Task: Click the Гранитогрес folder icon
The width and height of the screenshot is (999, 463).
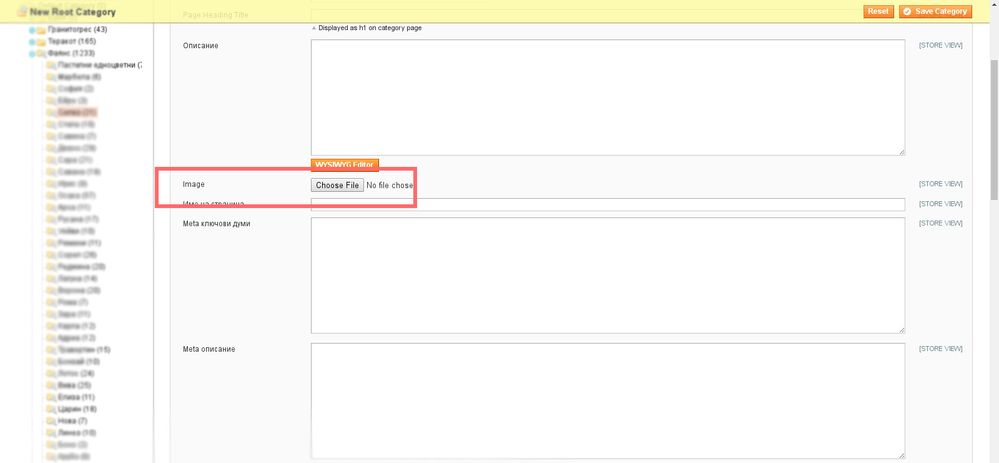Action: pos(41,30)
